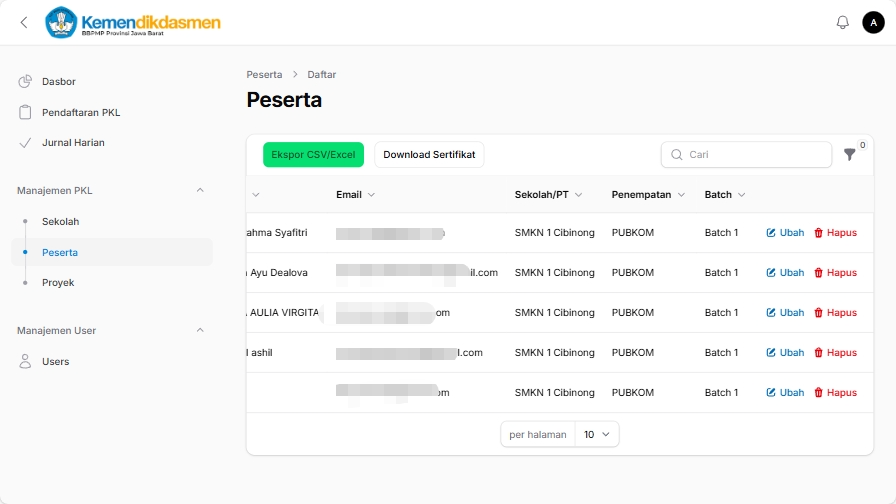Open the Kemendikdasmen logo home
The image size is (896, 504).
(133, 22)
